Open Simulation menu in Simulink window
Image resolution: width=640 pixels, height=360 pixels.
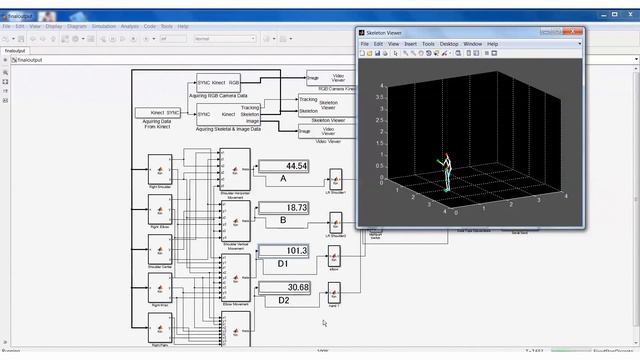point(104,27)
